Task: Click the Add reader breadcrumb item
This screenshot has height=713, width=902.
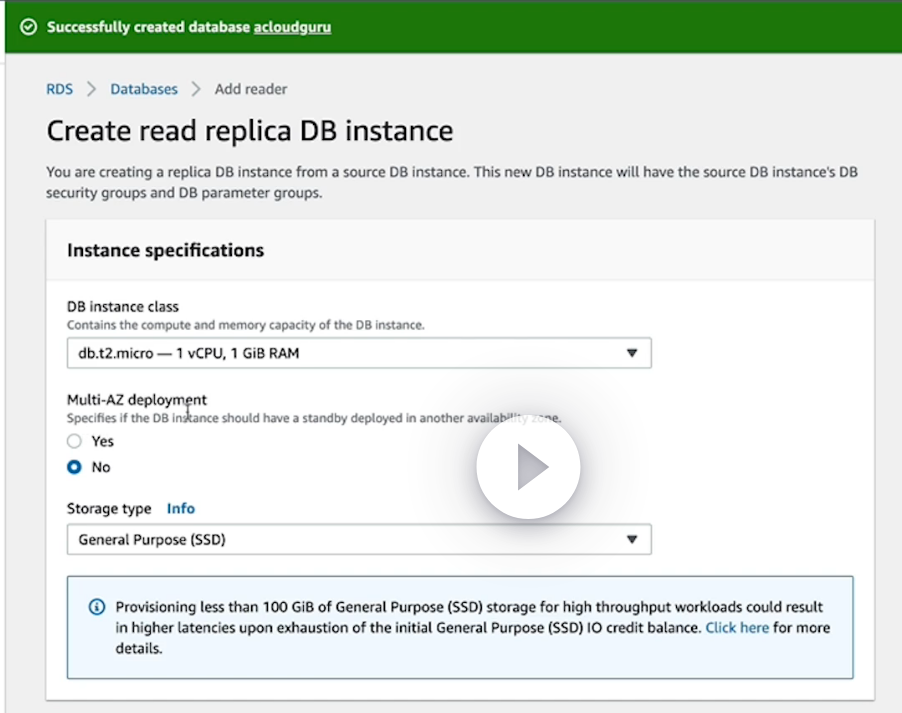Action: pyautogui.click(x=251, y=89)
